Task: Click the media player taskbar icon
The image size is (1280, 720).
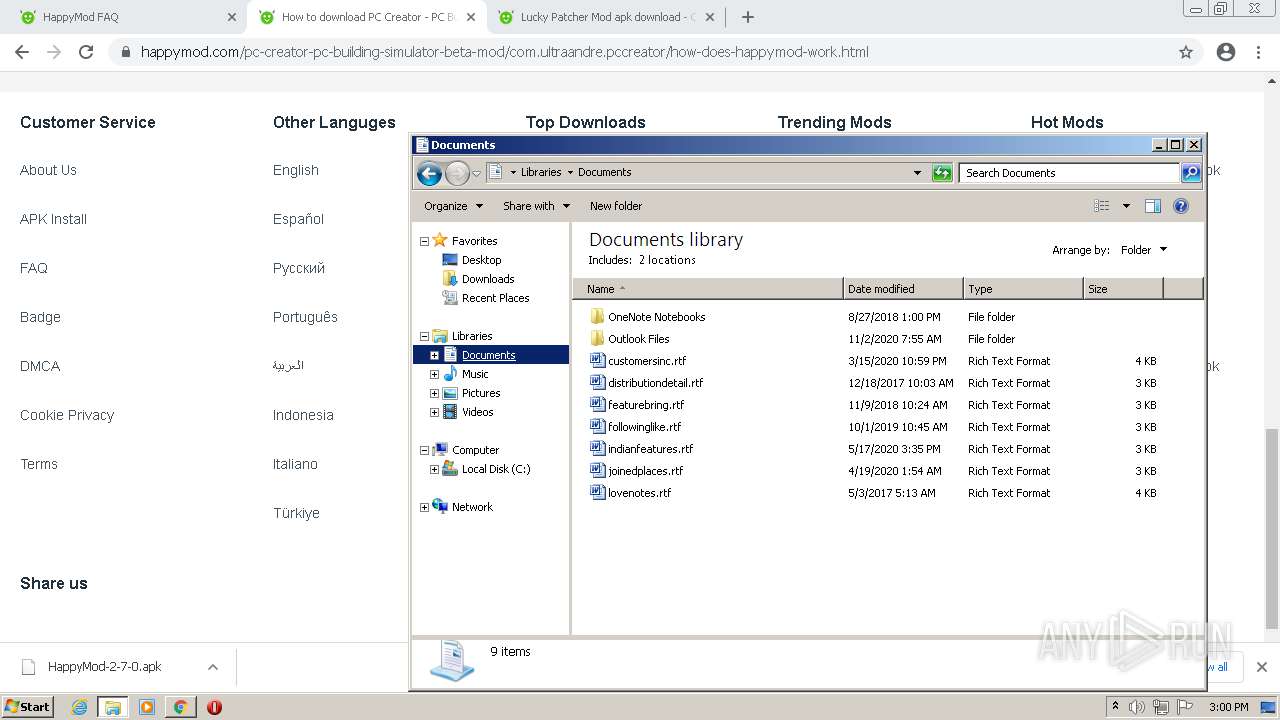Action: (x=147, y=707)
